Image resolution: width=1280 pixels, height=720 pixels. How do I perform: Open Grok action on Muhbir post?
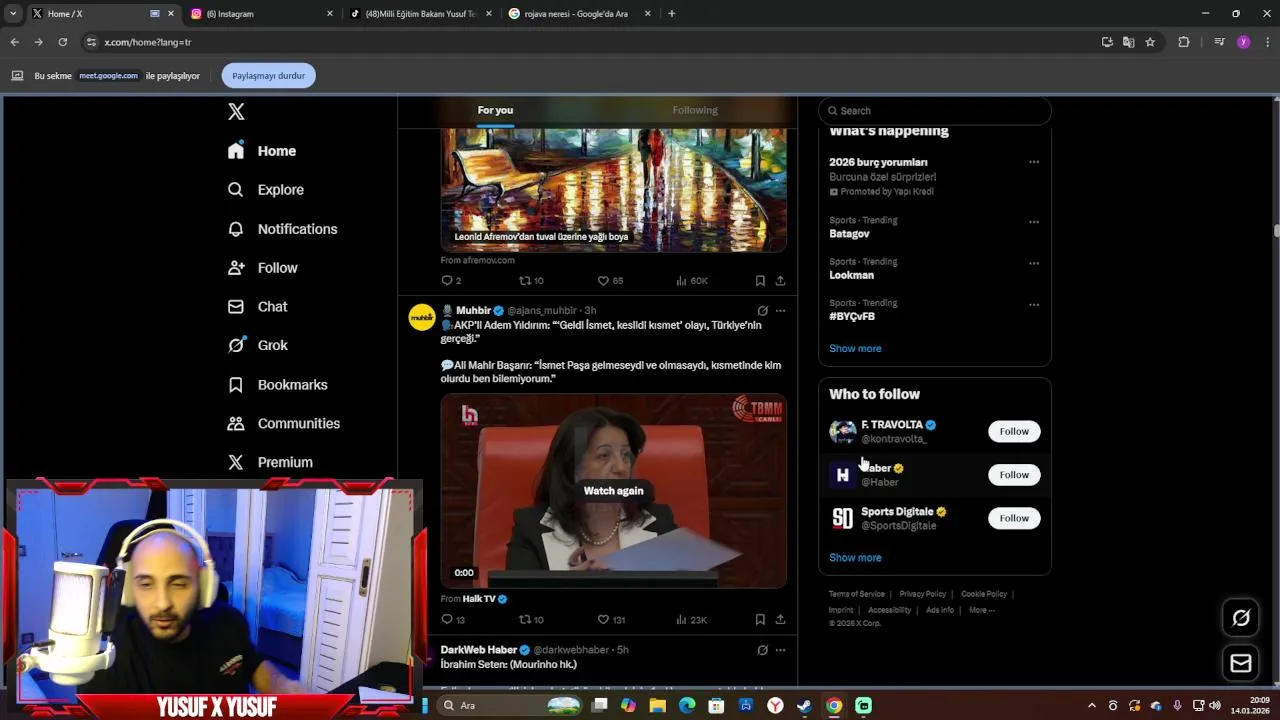[x=762, y=311]
